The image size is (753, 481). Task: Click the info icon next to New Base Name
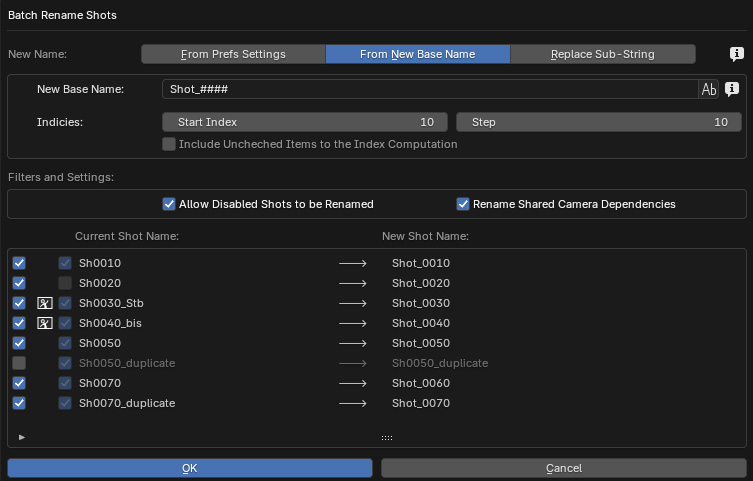pos(731,89)
